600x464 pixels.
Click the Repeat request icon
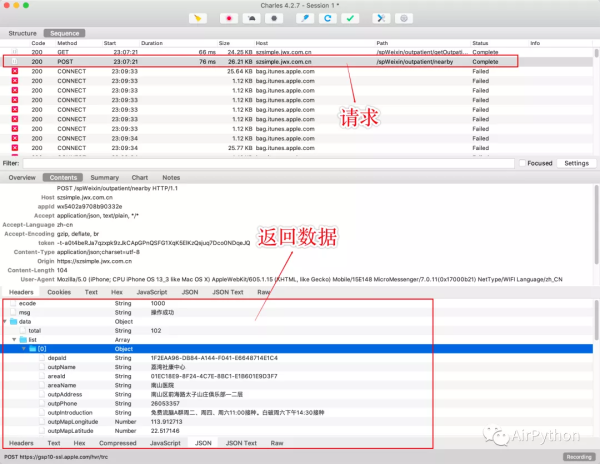coord(326,18)
